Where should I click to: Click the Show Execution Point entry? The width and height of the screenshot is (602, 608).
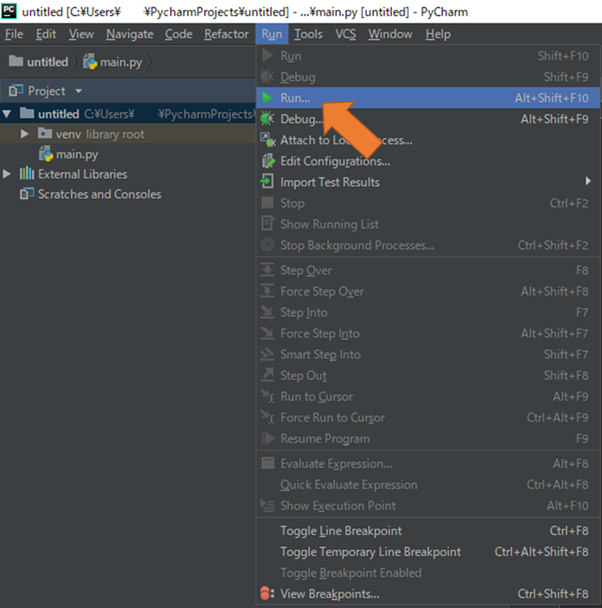click(x=428, y=505)
